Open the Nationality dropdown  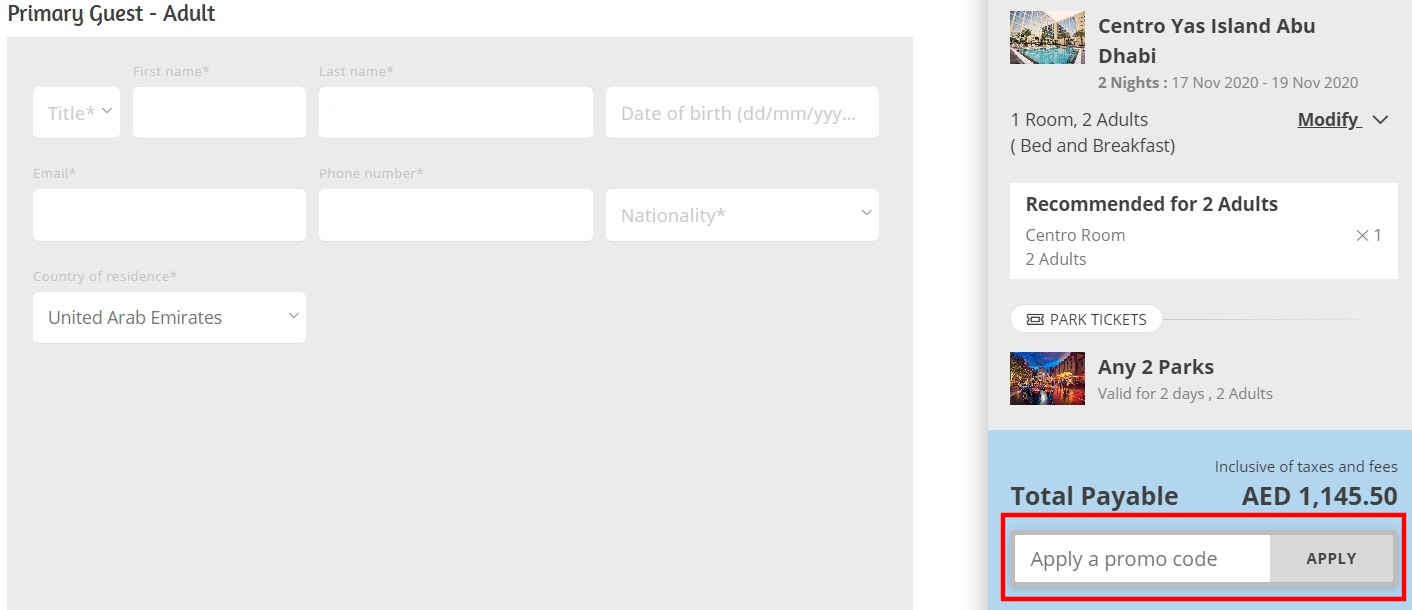(741, 215)
